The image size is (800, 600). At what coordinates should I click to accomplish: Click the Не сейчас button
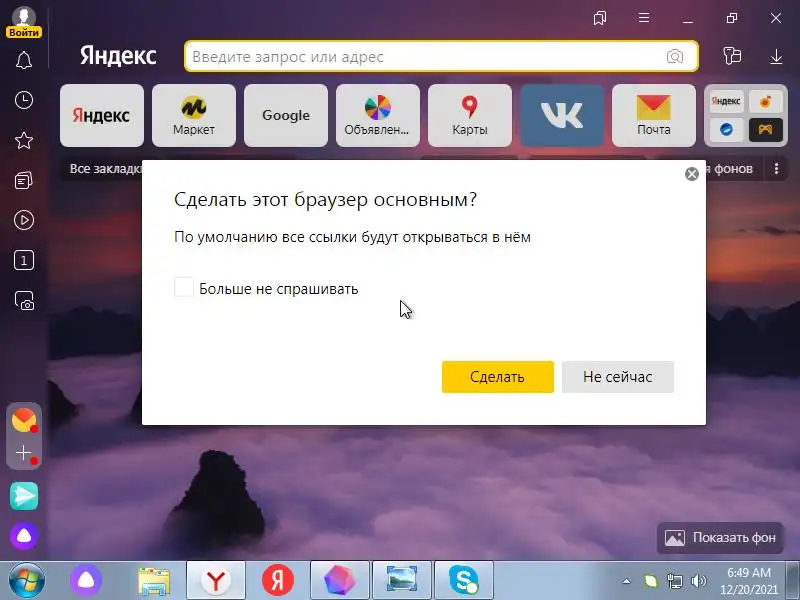pos(617,377)
